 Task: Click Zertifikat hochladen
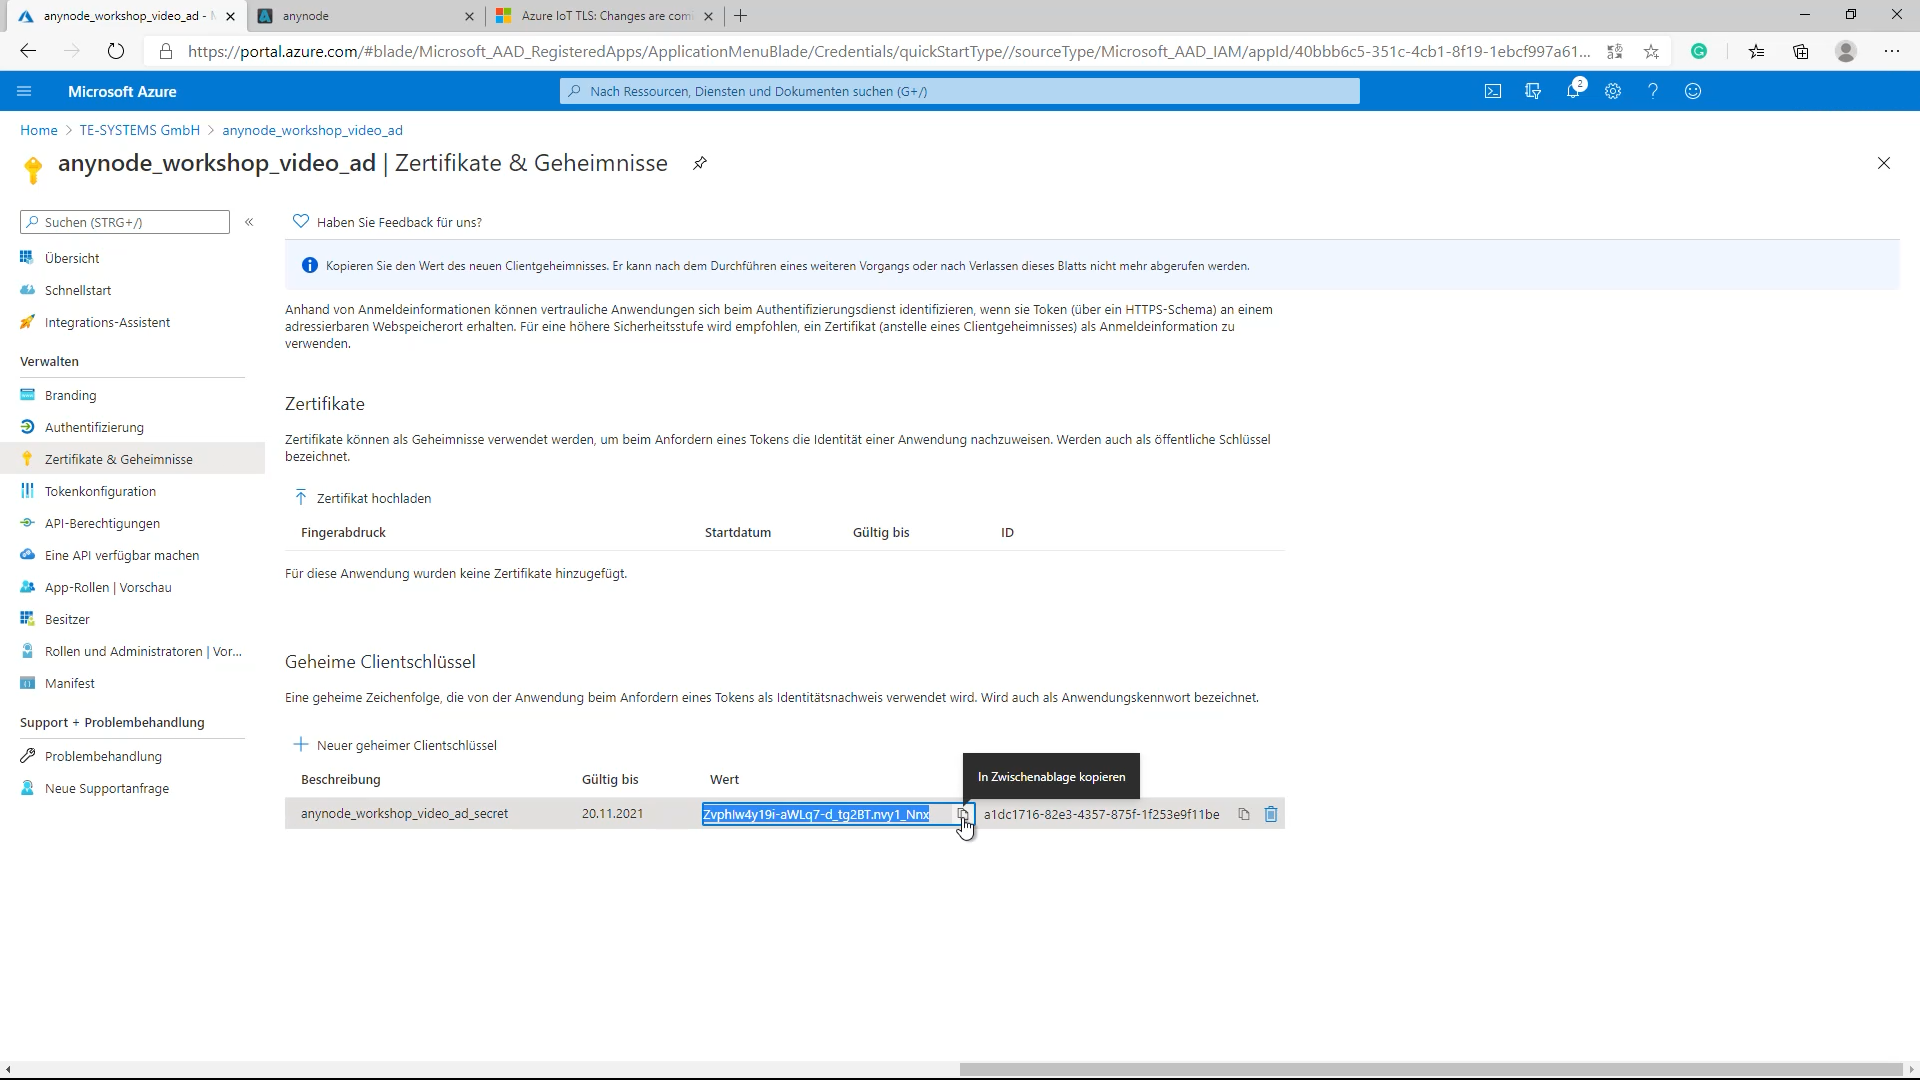362,498
